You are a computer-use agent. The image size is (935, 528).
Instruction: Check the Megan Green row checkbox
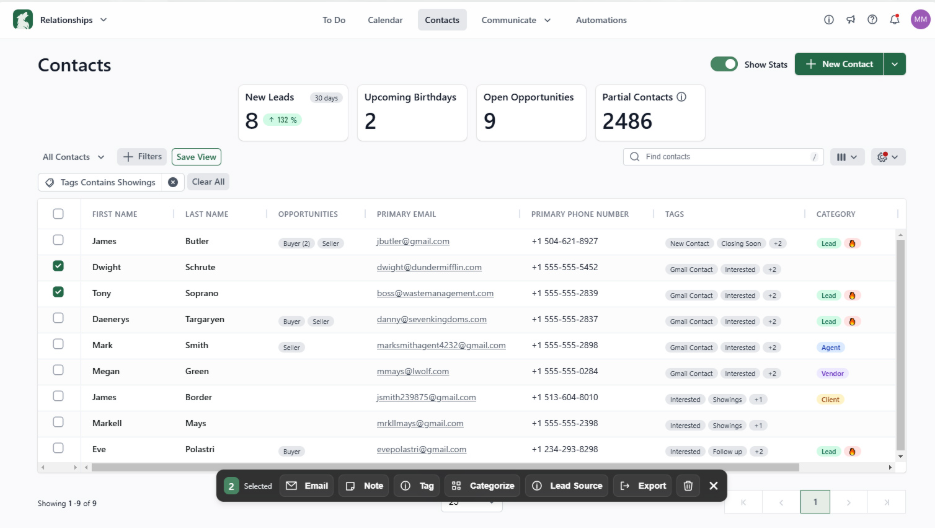pos(58,370)
